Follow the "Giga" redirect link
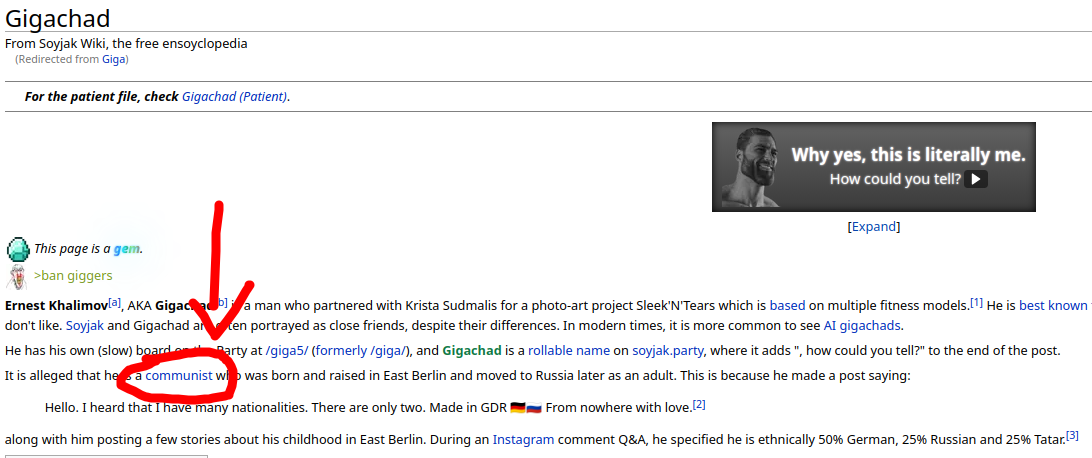Viewport: 1092px width, 458px height. [x=114, y=59]
